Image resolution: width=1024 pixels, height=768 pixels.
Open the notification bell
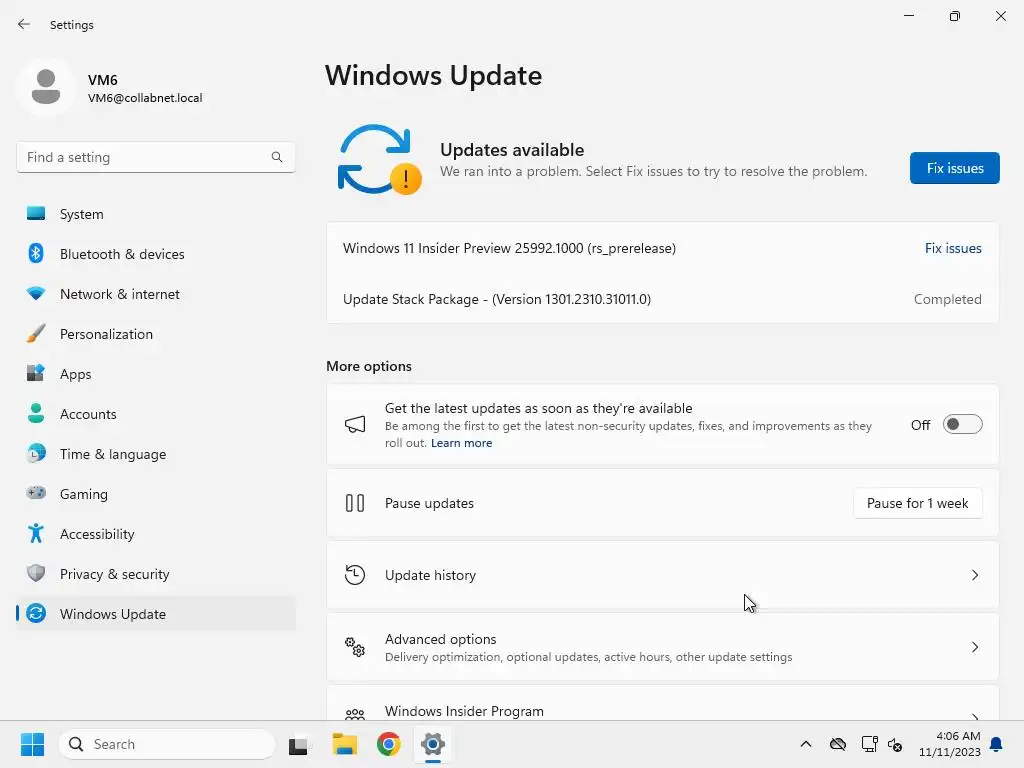coord(996,744)
